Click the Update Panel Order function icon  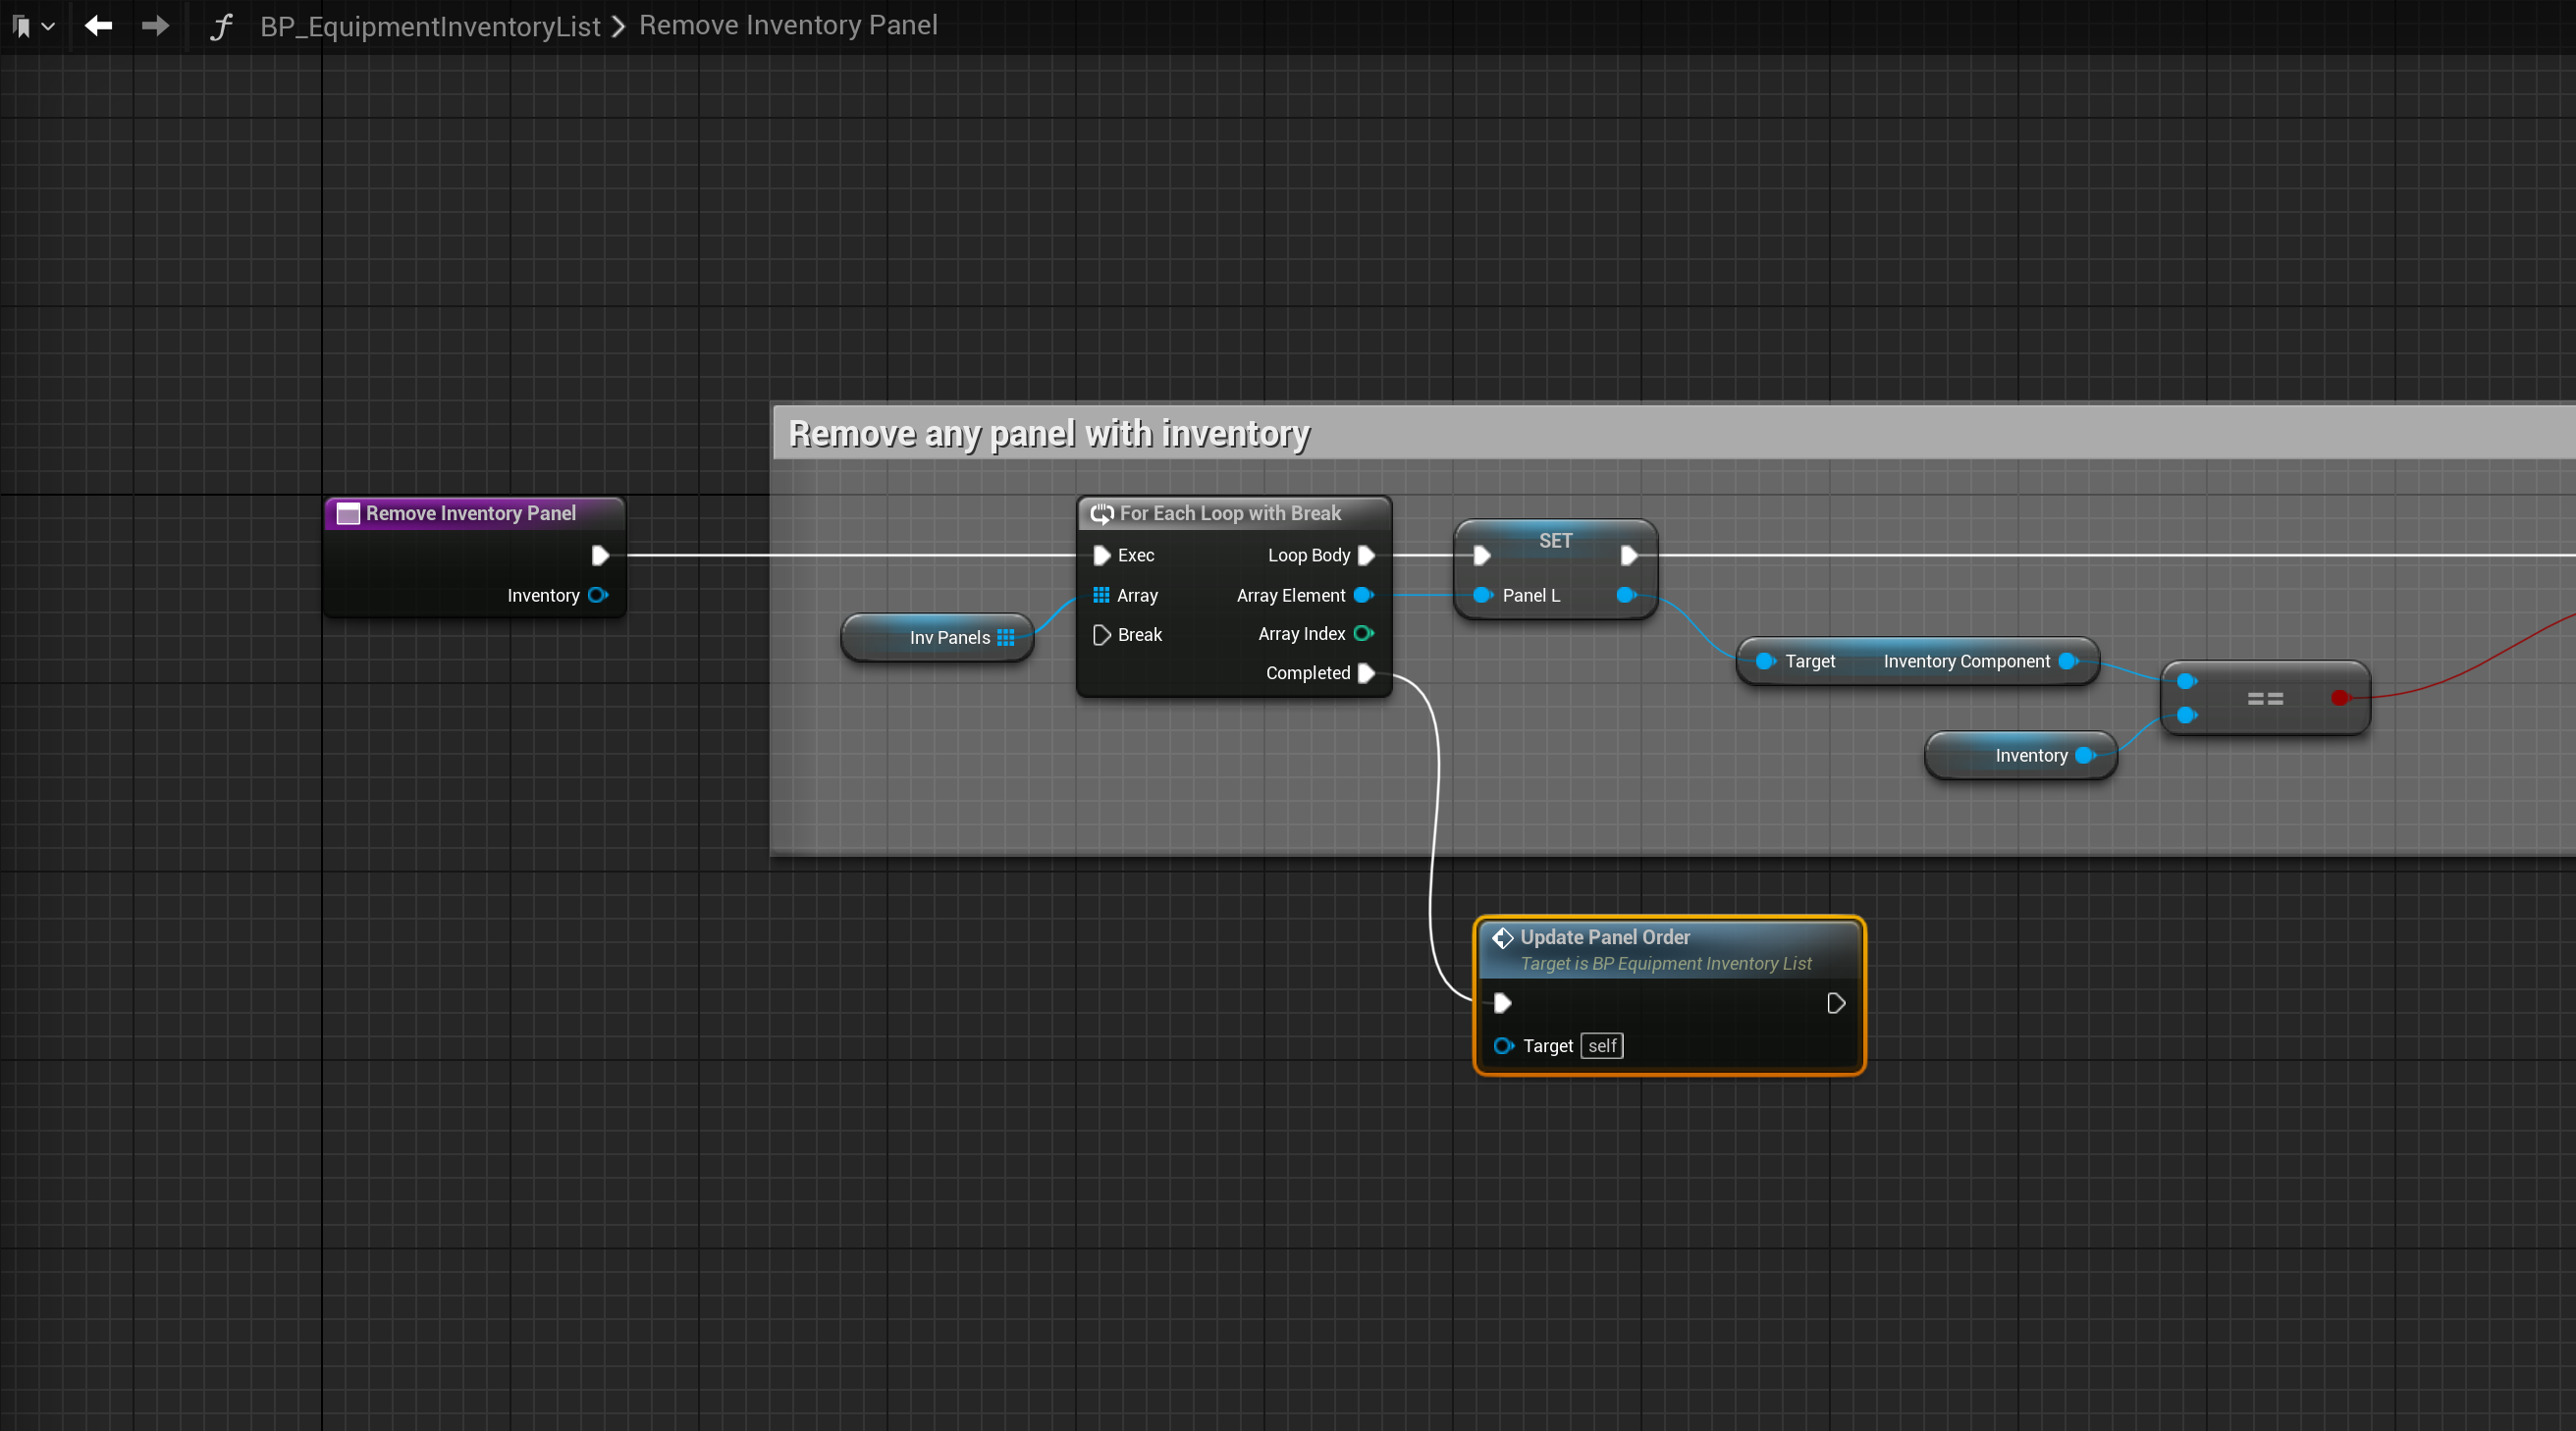pyautogui.click(x=1502, y=938)
